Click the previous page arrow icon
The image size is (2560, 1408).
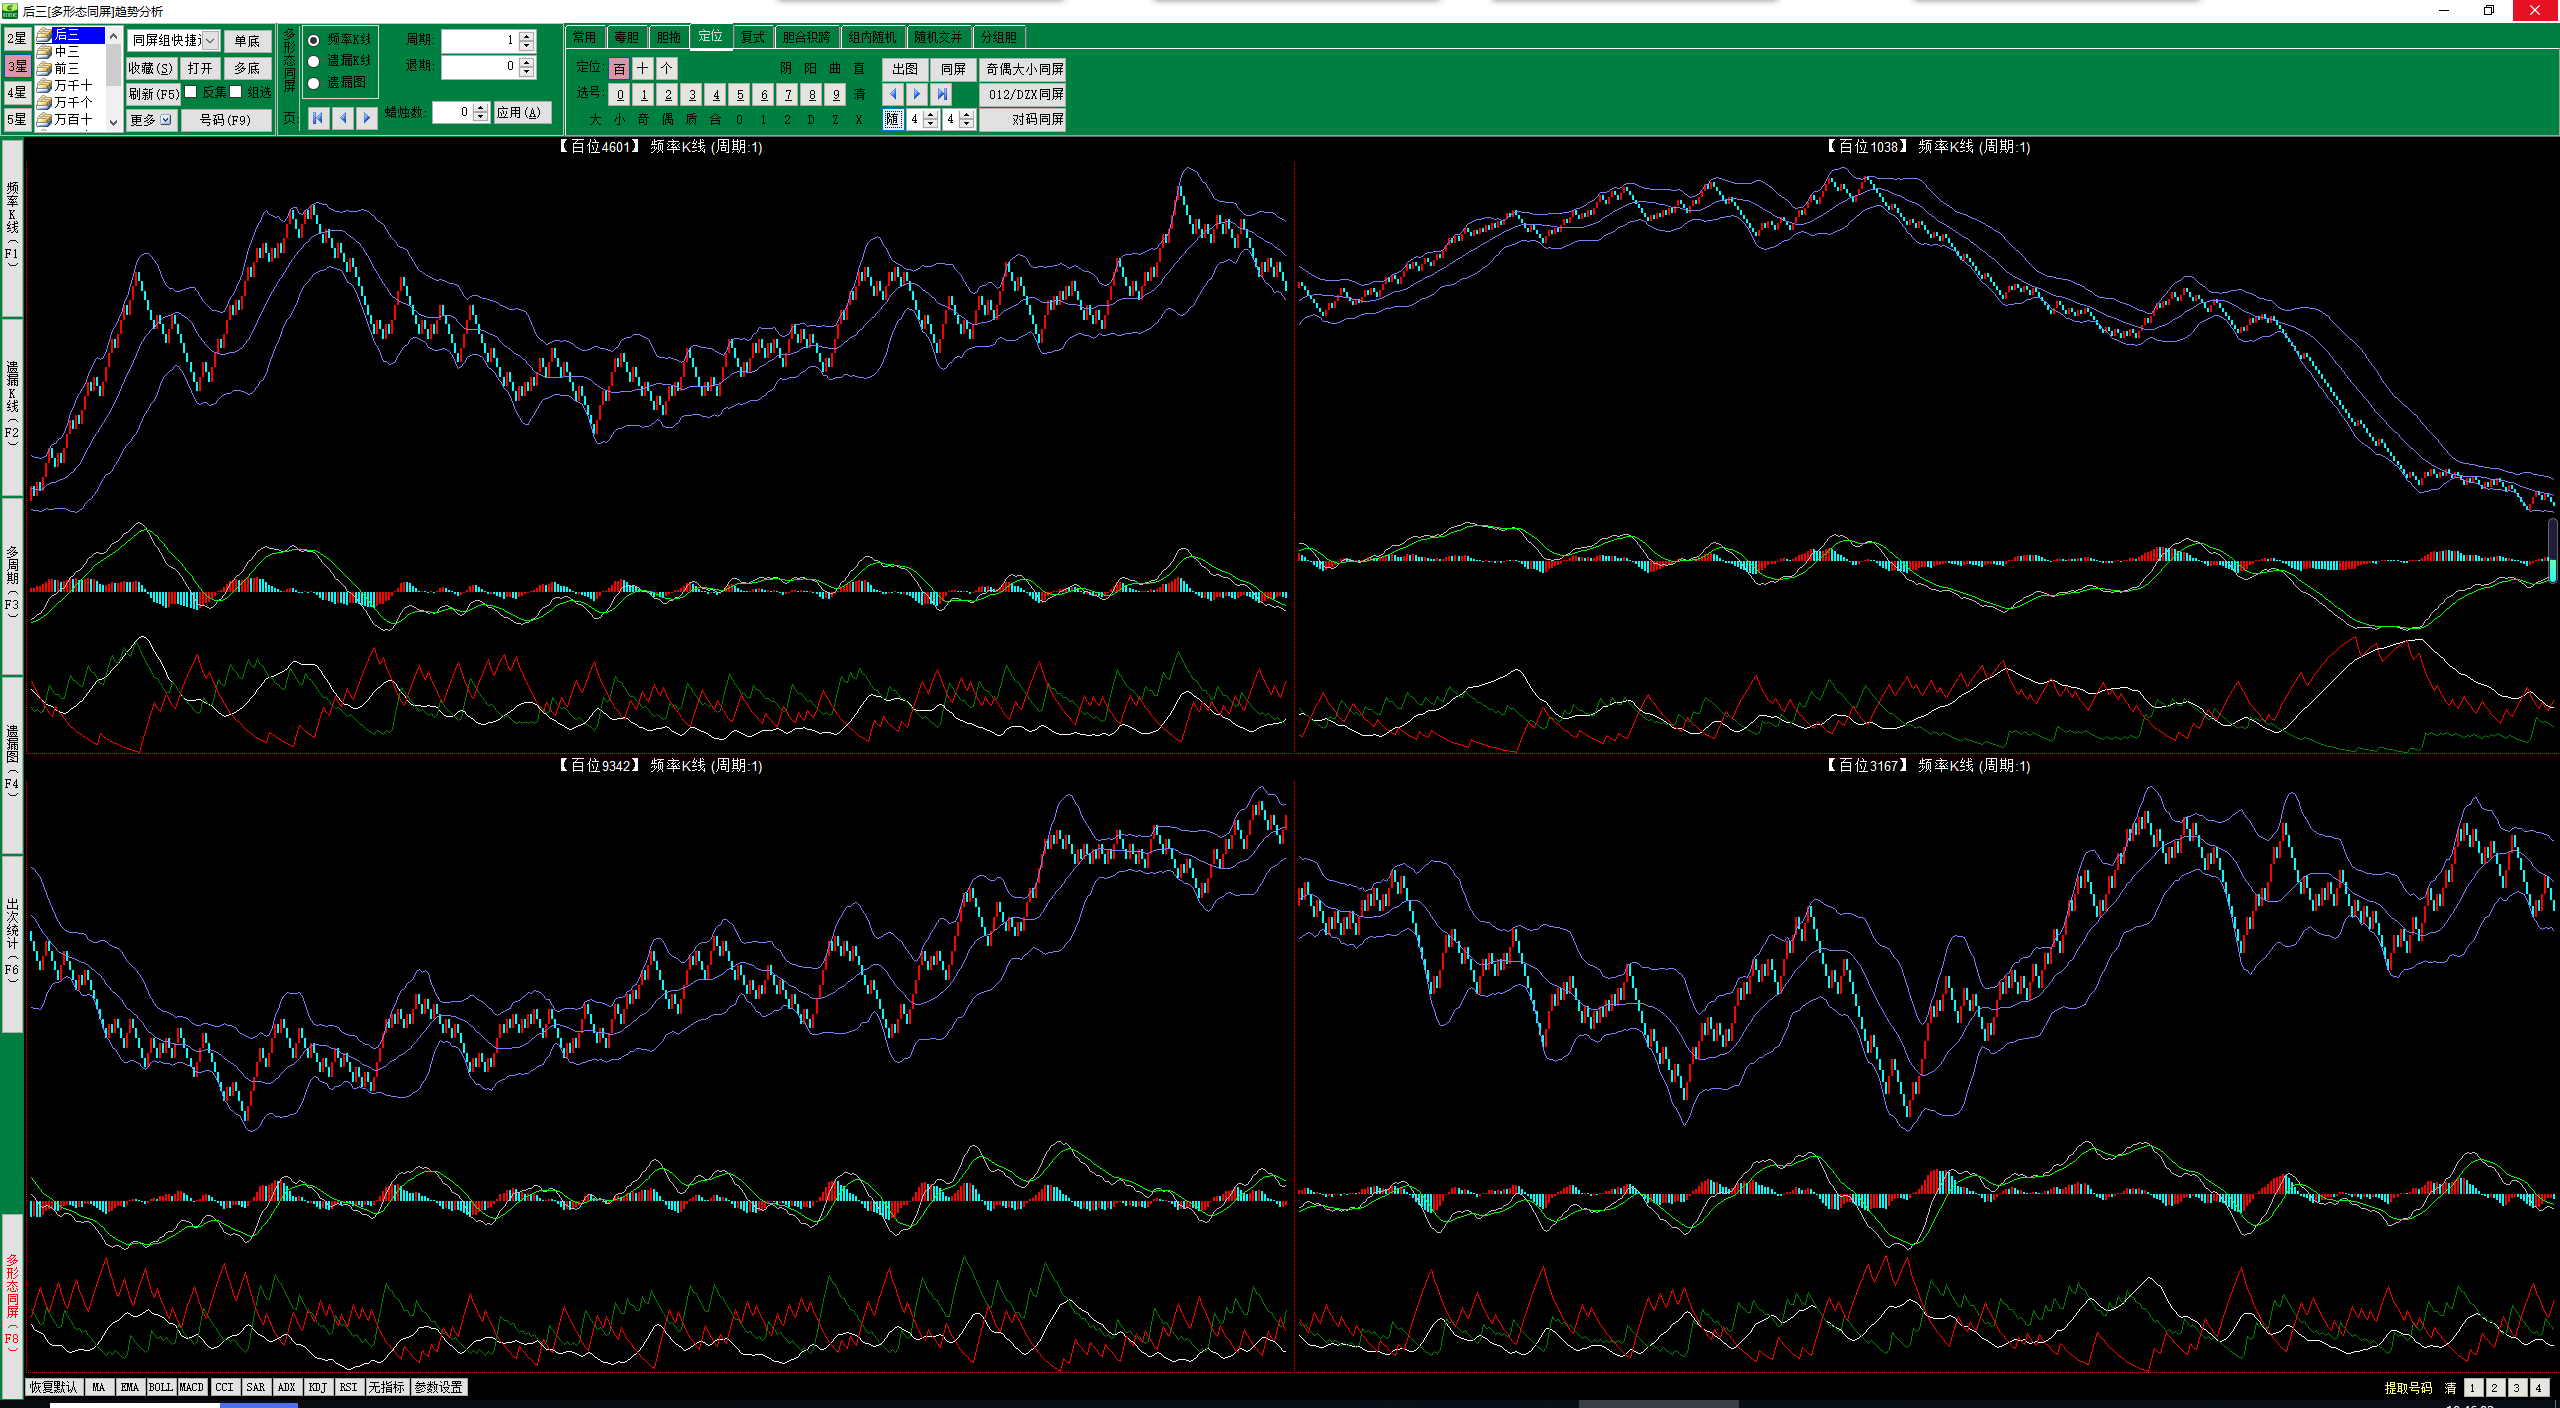point(343,118)
